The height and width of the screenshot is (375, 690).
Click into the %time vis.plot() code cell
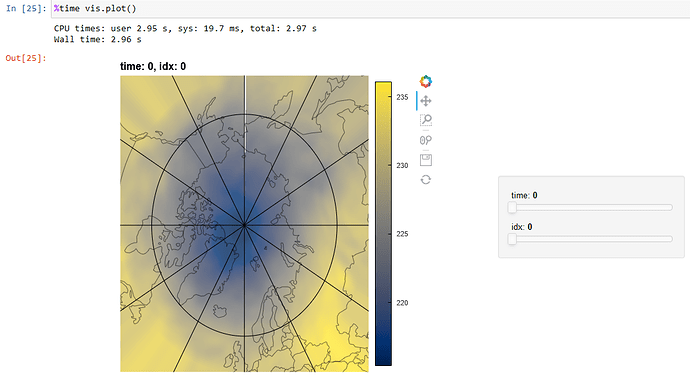pyautogui.click(x=371, y=9)
